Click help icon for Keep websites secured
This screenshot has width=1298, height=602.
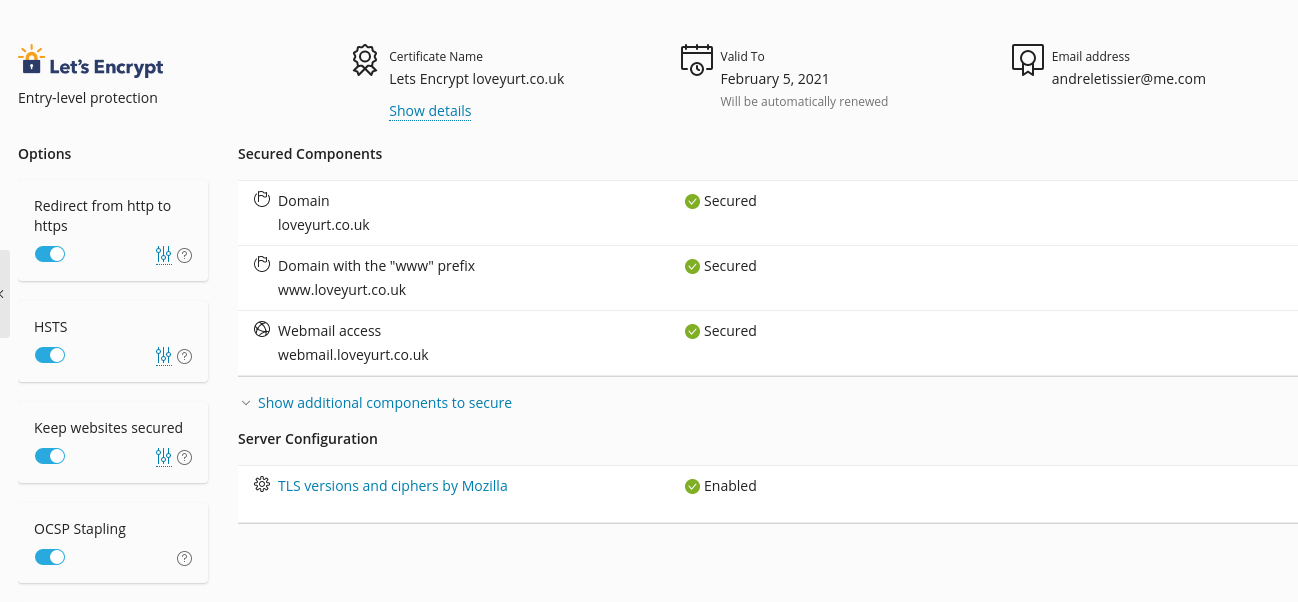(184, 457)
